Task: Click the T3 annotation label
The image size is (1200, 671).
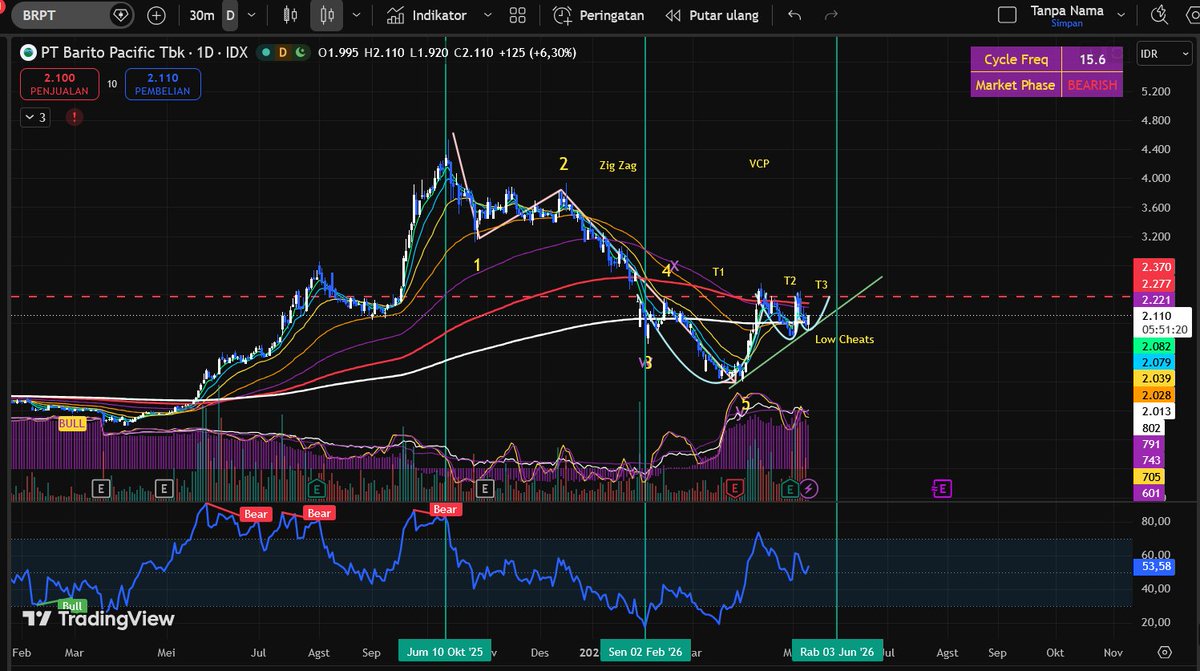Action: coord(821,285)
